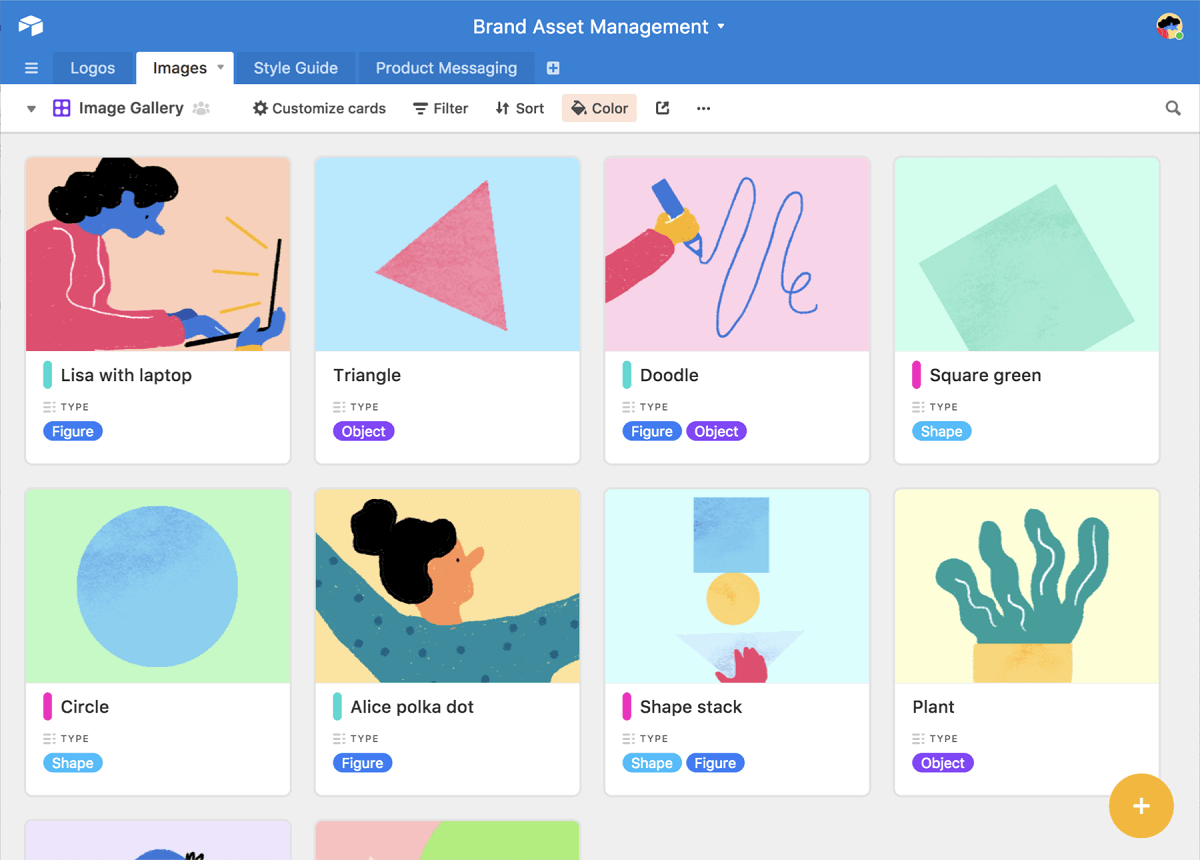The width and height of the screenshot is (1200, 860).
Task: Switch to the Style Guide tab
Action: click(295, 68)
